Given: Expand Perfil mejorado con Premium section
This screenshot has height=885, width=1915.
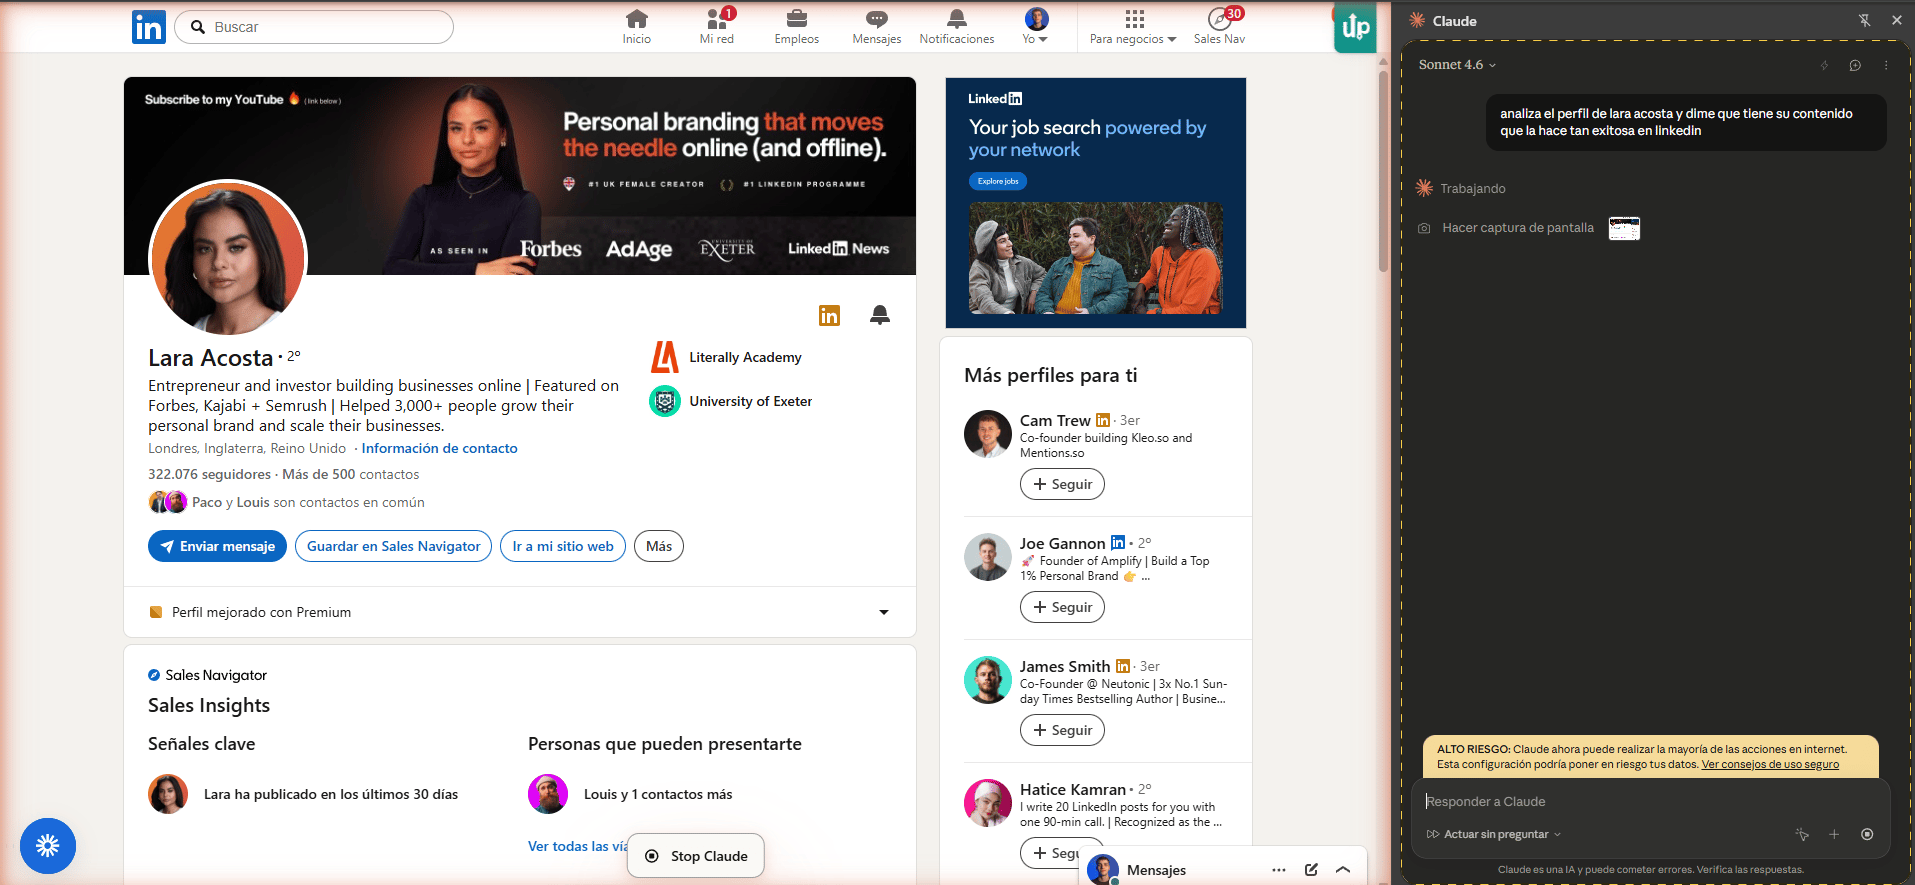Looking at the screenshot, I should click(x=884, y=612).
